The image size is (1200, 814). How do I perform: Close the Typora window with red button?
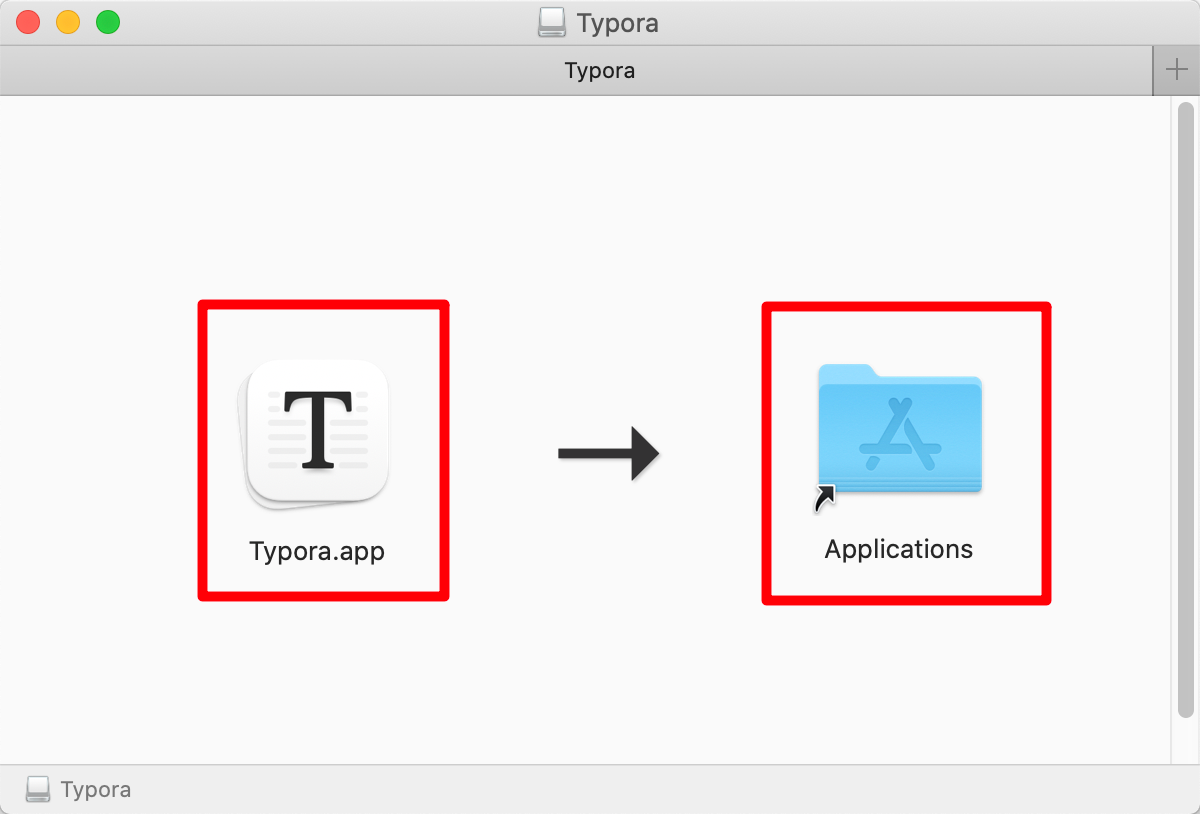[x=28, y=22]
